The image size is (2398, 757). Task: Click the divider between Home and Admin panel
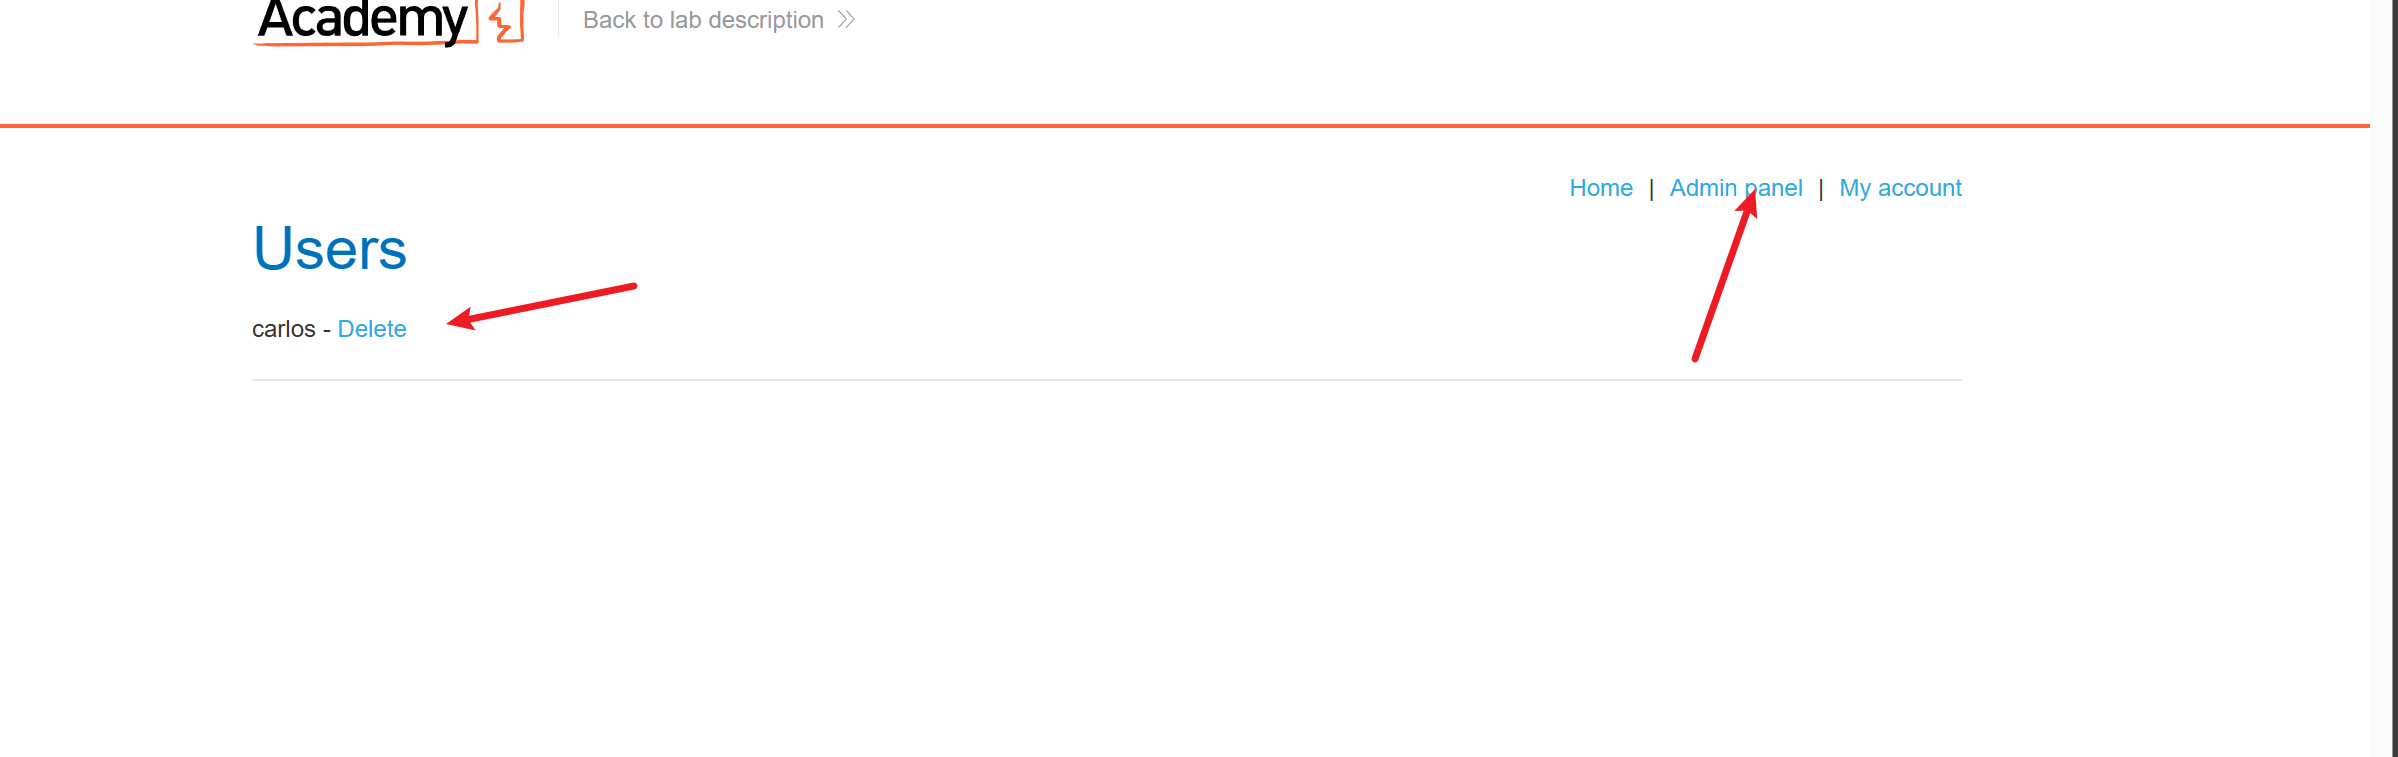point(1651,187)
